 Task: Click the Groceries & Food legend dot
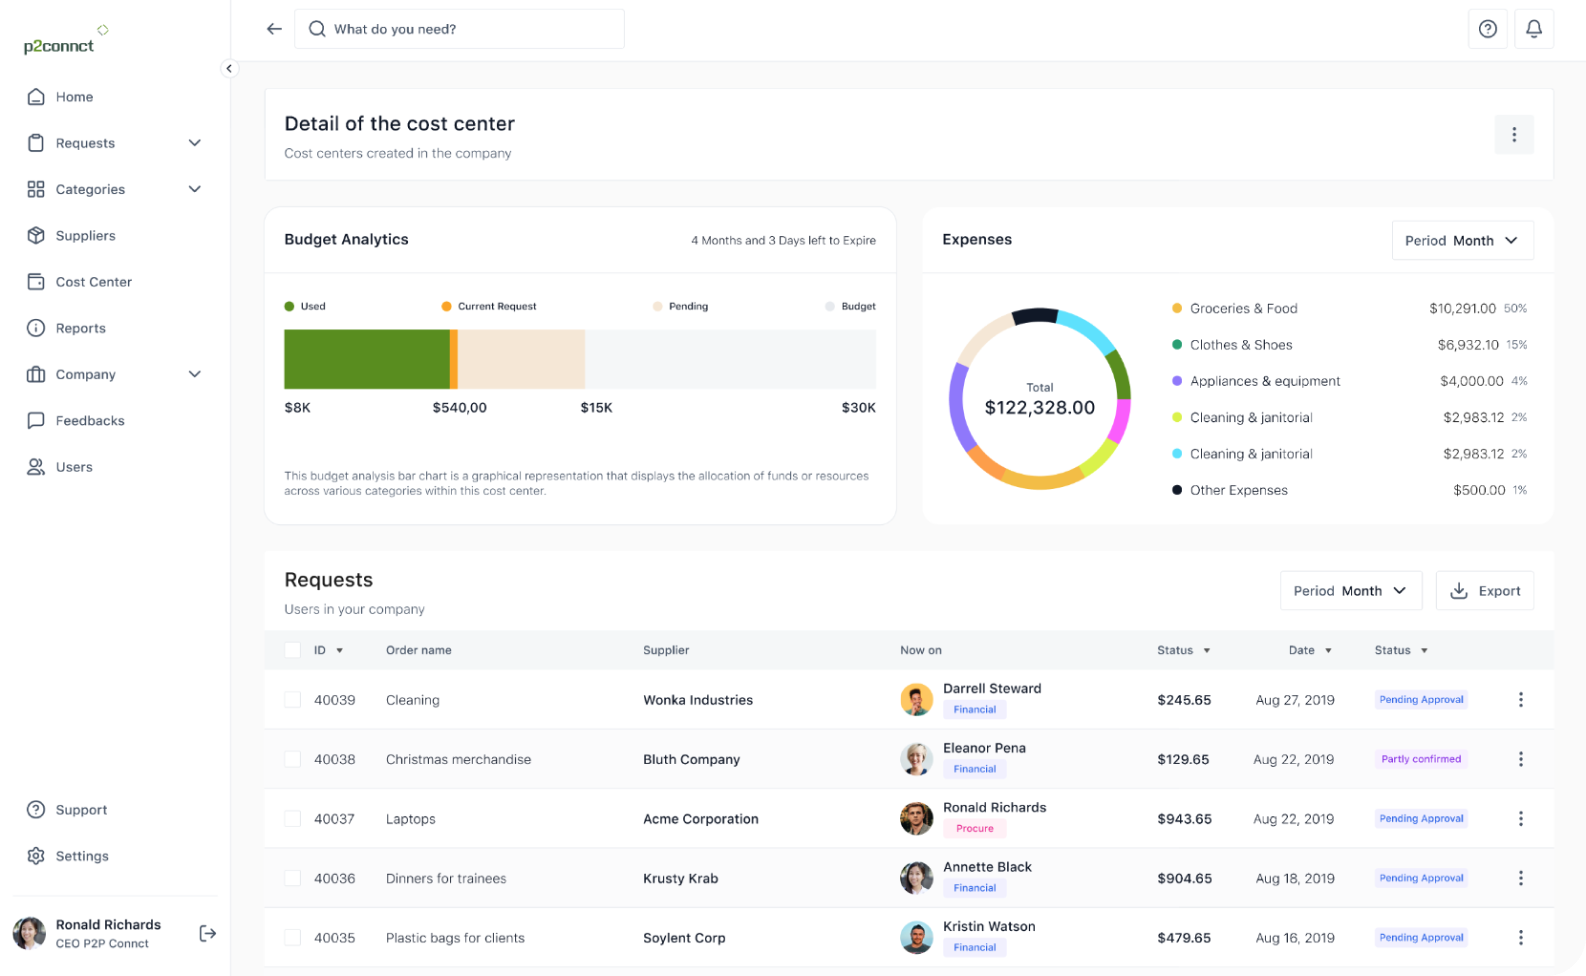[1177, 308]
